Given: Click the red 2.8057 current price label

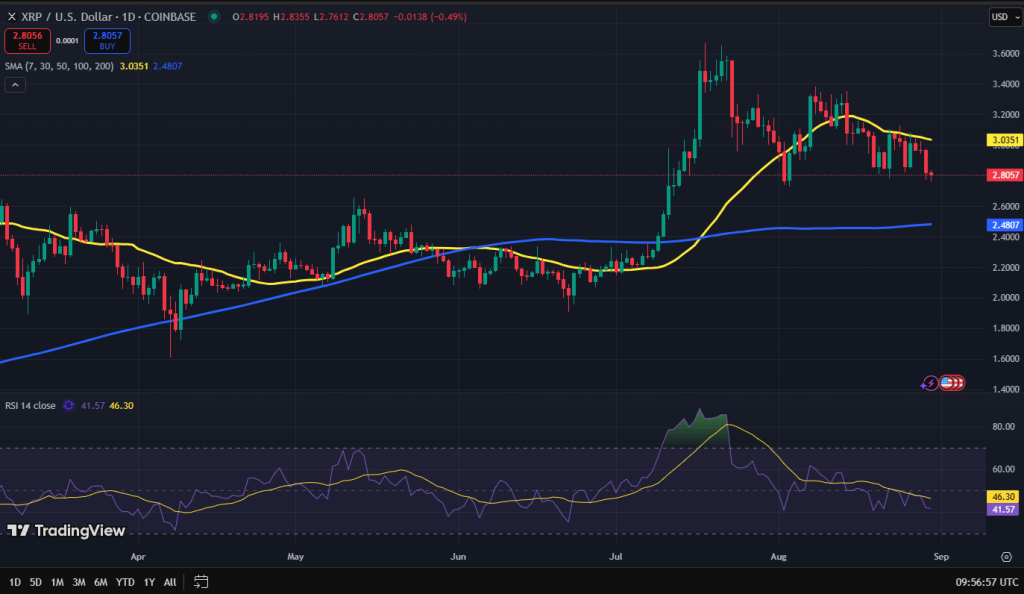Looking at the screenshot, I should click(x=1004, y=175).
